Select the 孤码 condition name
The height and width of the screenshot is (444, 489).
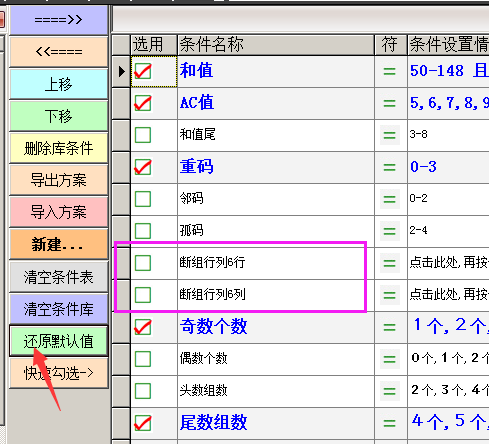tap(191, 230)
